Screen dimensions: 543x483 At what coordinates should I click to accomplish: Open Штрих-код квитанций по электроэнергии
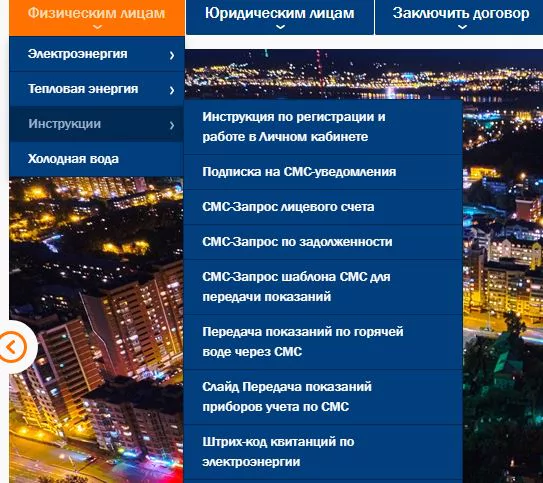point(323,452)
